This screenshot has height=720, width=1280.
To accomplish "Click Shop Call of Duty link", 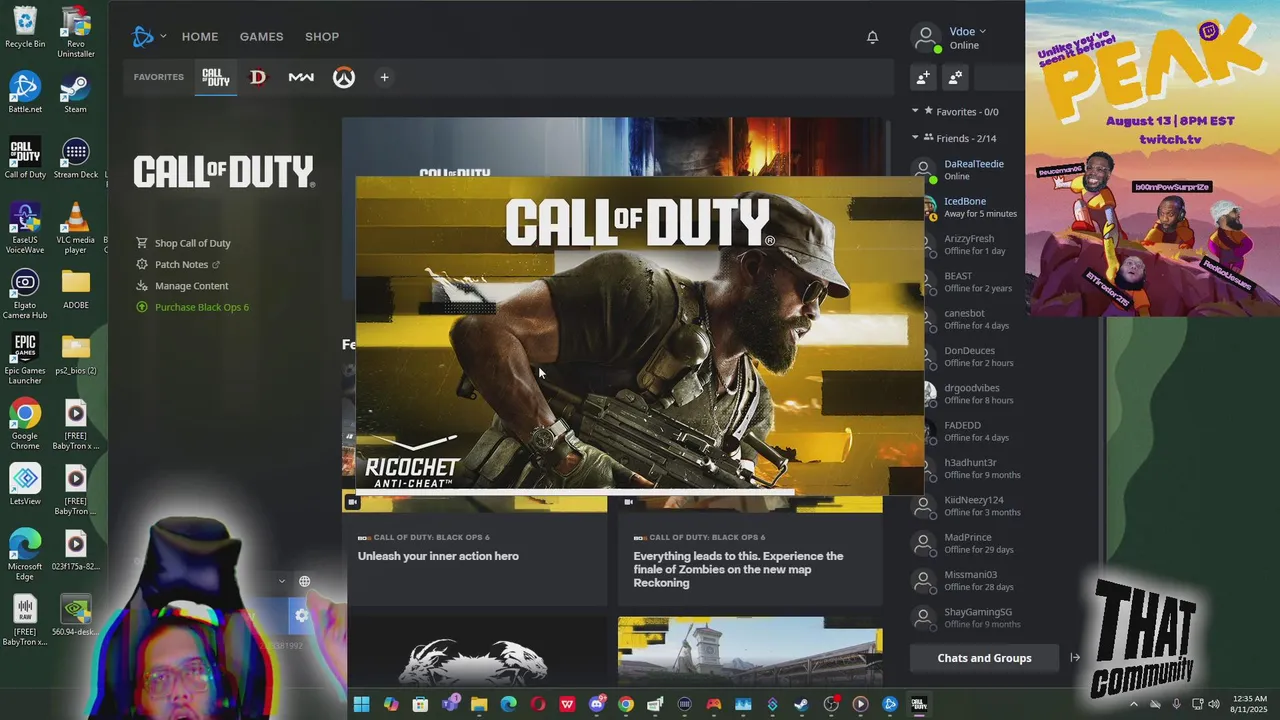I will click(x=183, y=243).
